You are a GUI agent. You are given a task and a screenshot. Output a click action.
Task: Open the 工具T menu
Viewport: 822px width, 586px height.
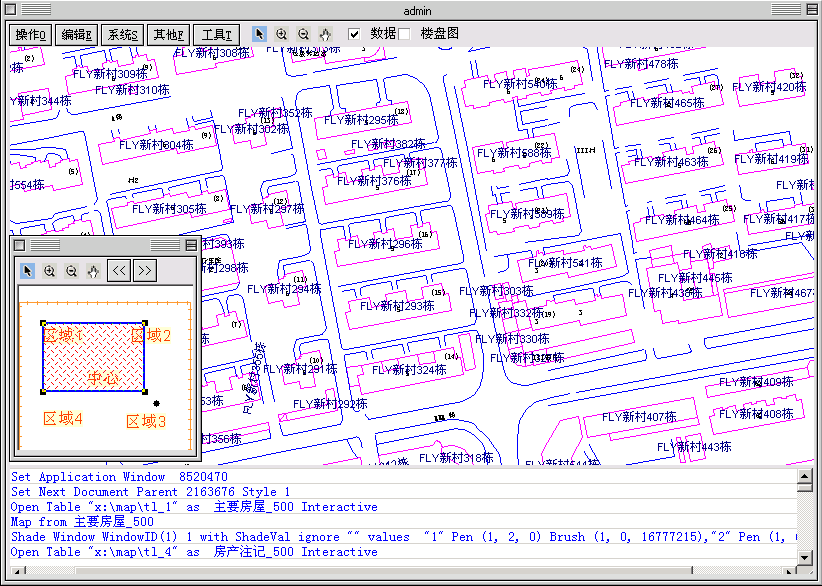click(217, 35)
